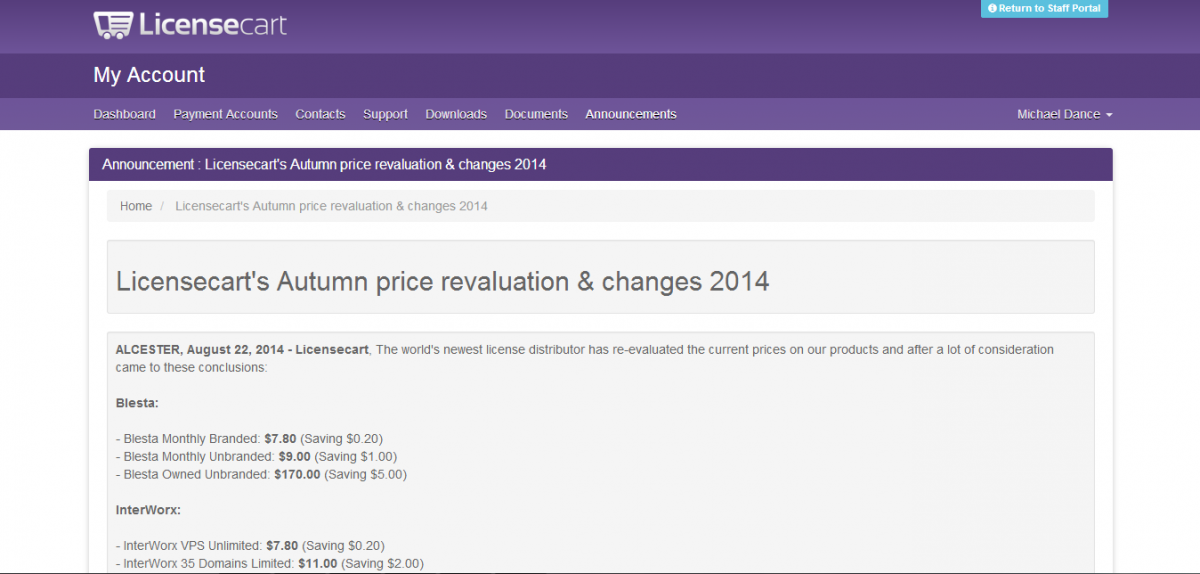Expand the Michael Dance dropdown caret
The width and height of the screenshot is (1200, 574).
1109,115
